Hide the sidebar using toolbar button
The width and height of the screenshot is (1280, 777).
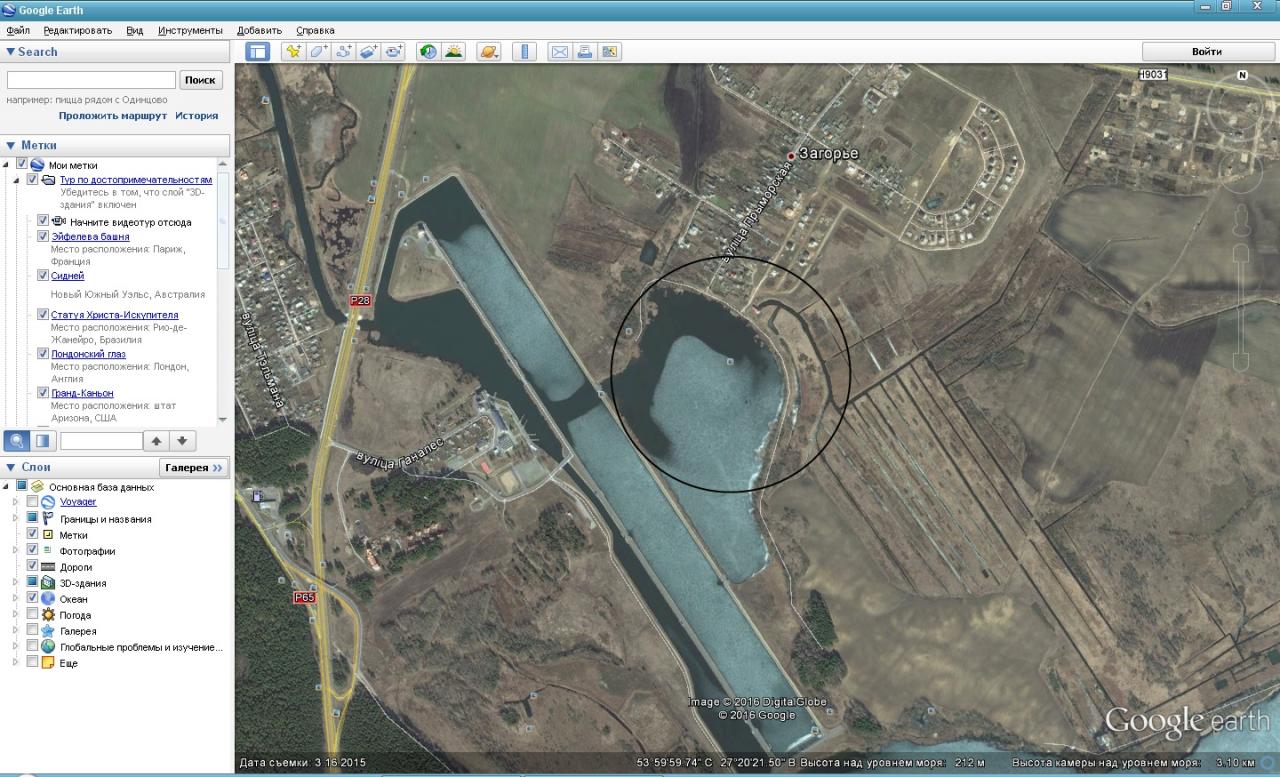click(x=258, y=52)
